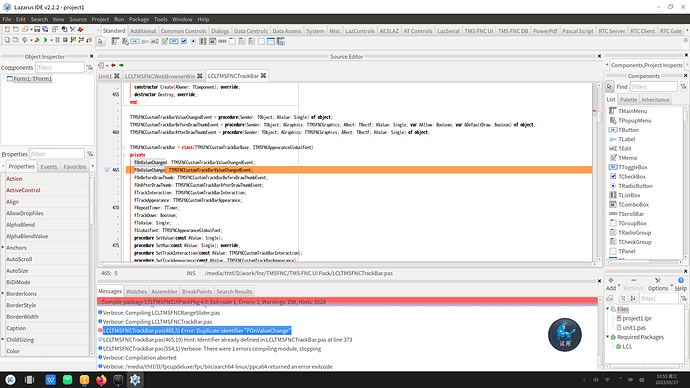The image size is (690, 388).
Task: Expand the BorderIcons property
Action: tap(3, 293)
